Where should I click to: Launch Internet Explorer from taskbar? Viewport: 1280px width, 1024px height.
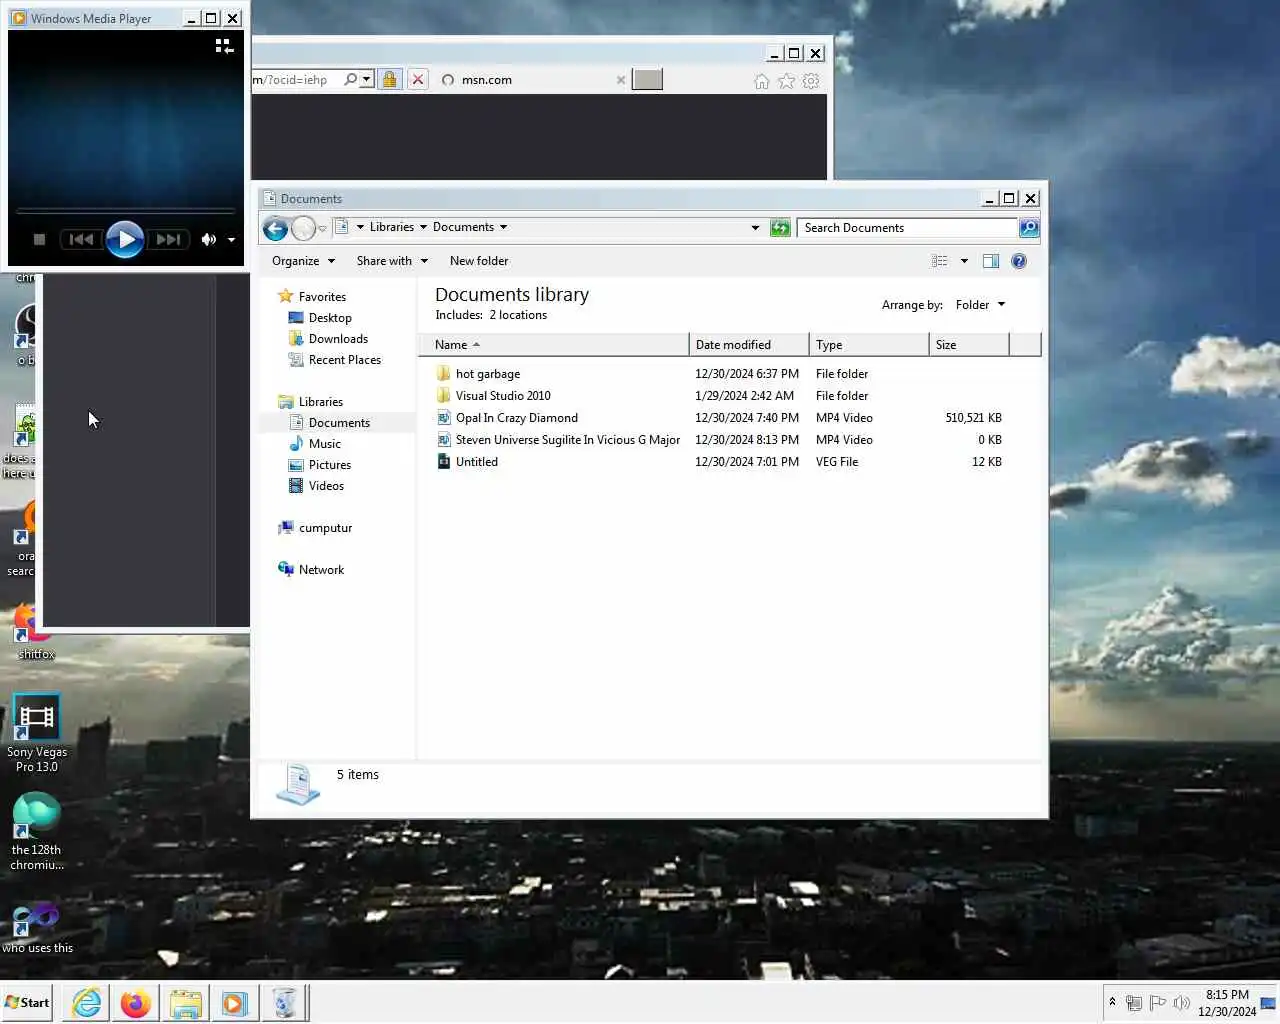[x=87, y=1002]
